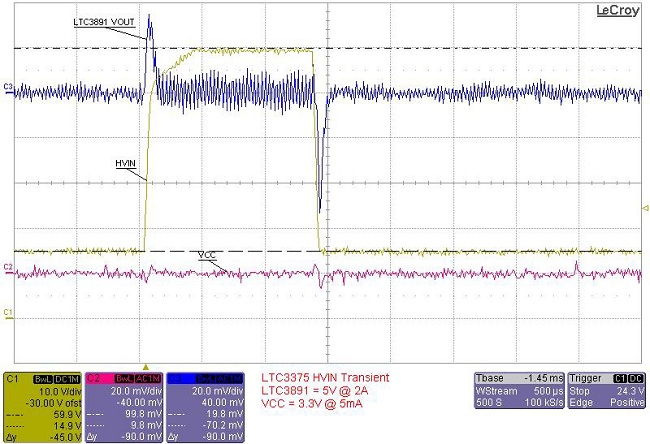Click the C3 cursor reading 19.8 mV
650x444 pixels.
coord(226,414)
